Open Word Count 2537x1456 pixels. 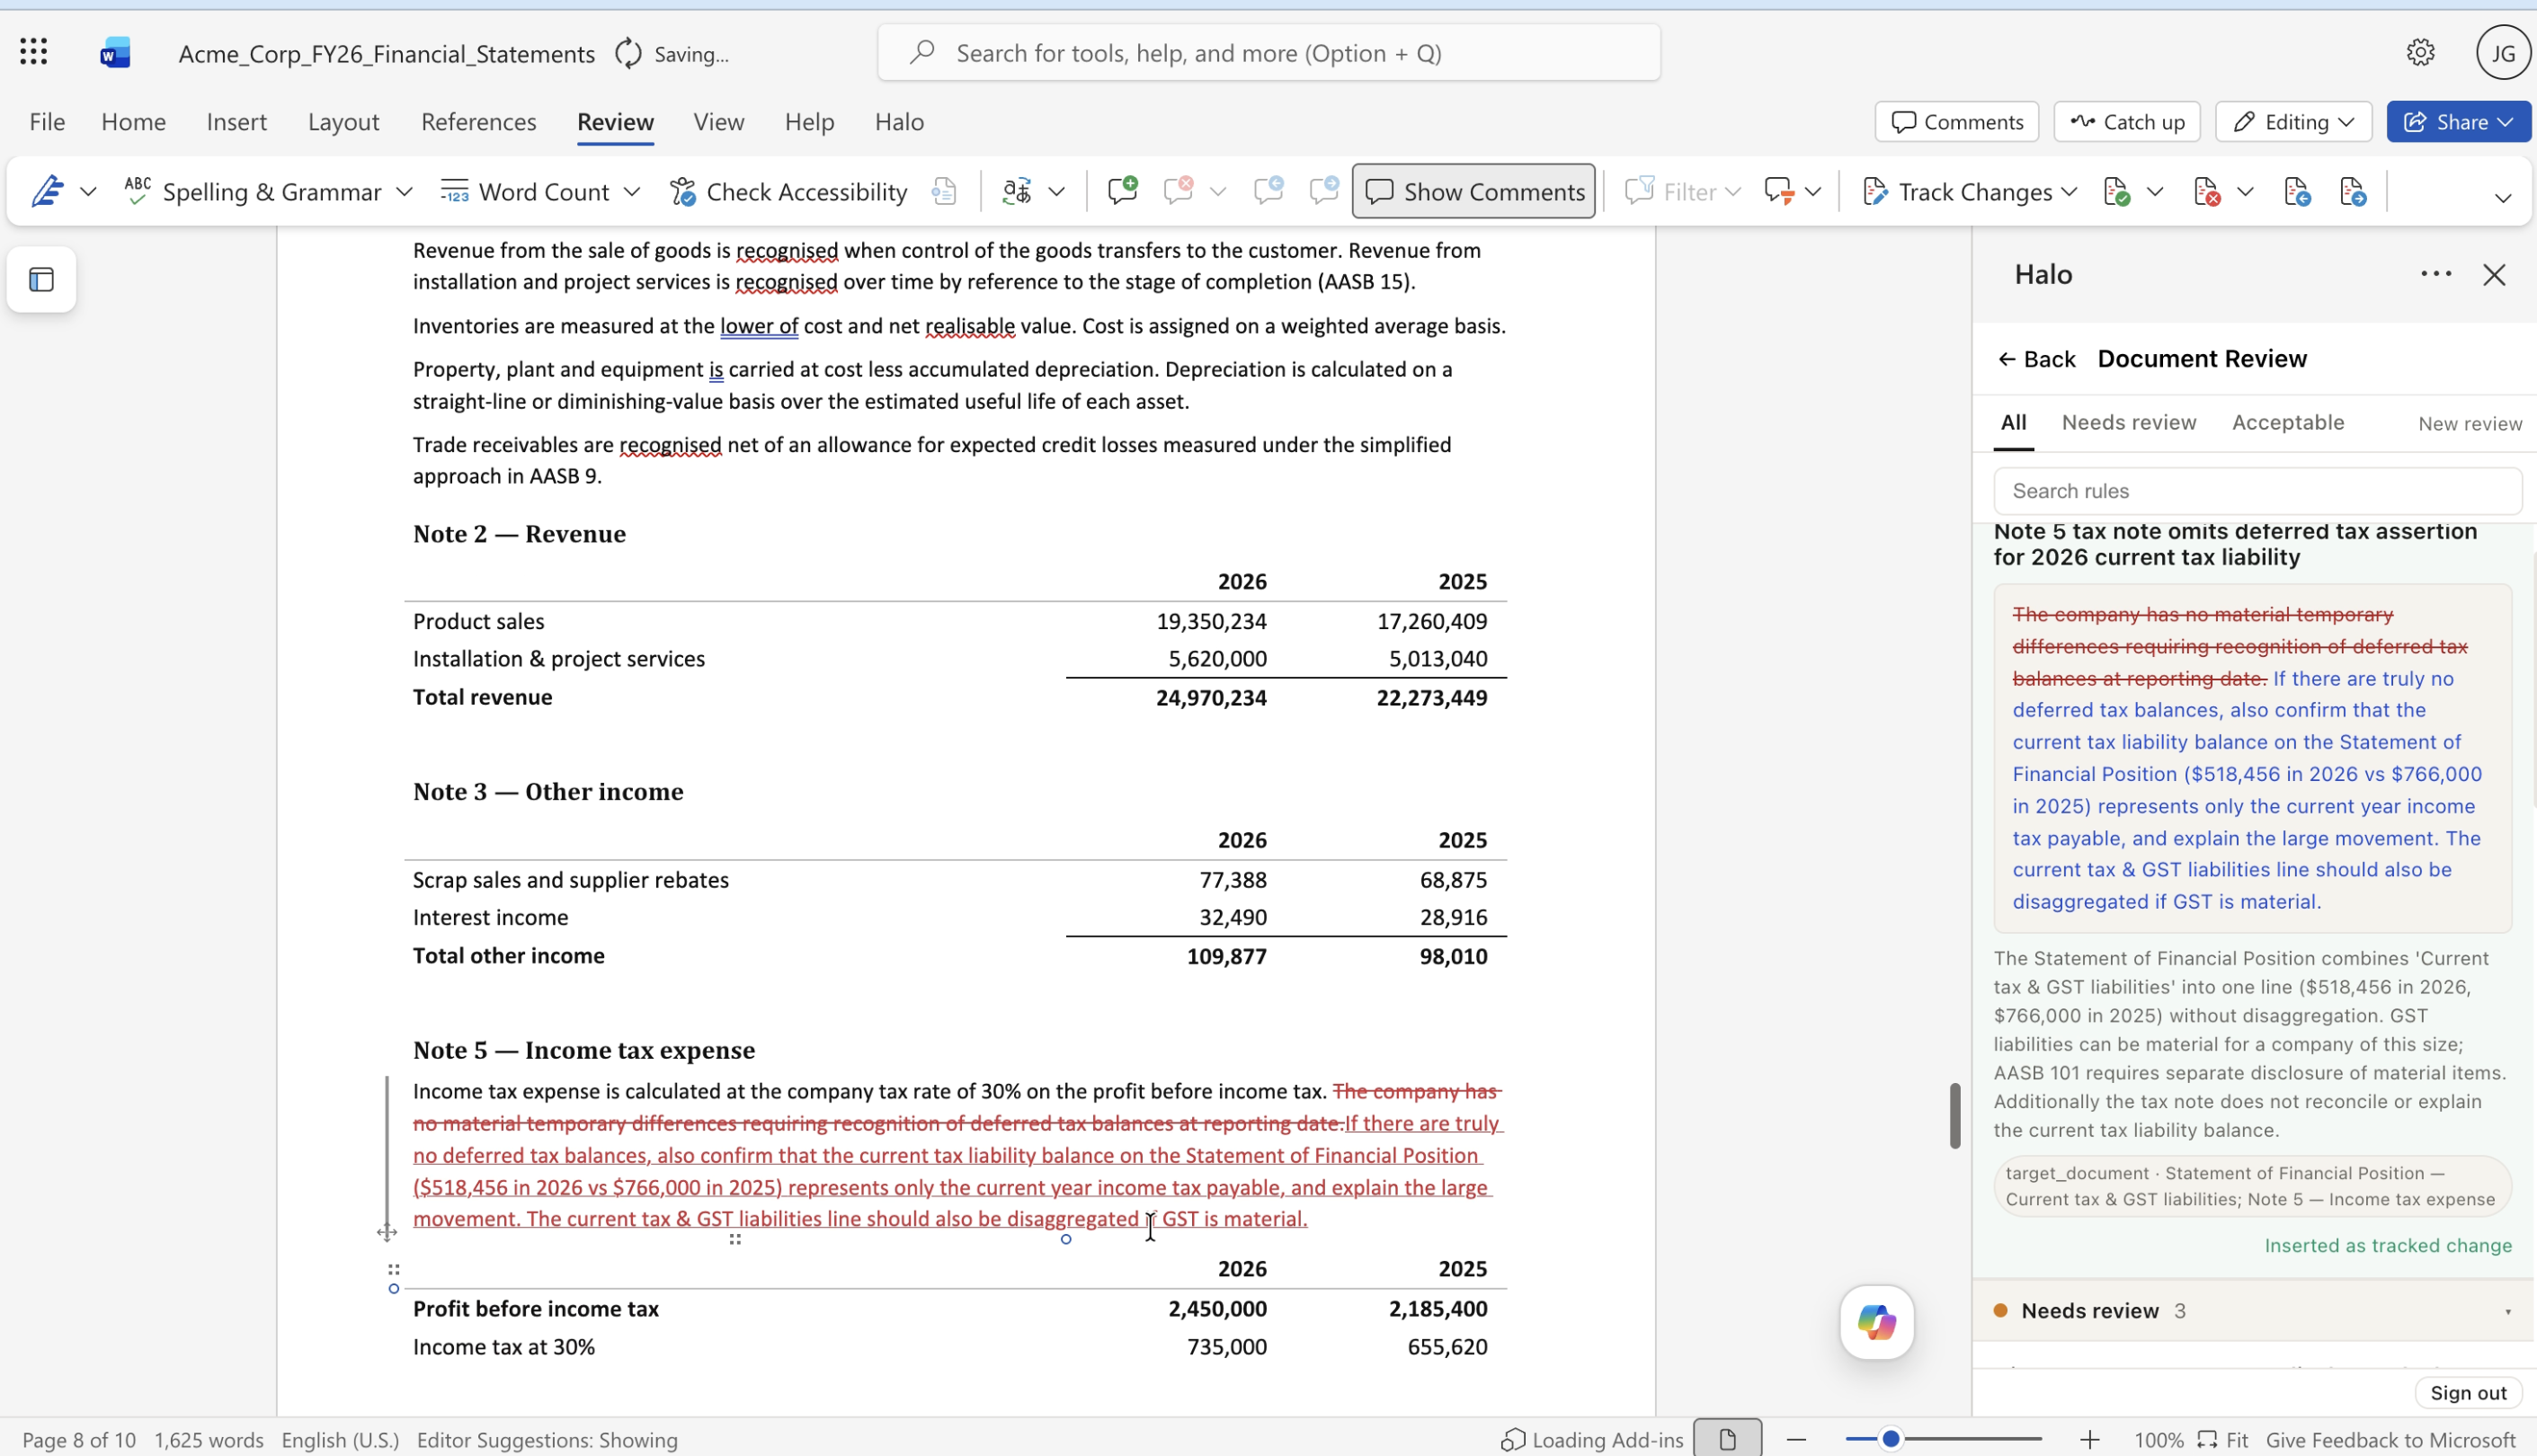click(525, 191)
